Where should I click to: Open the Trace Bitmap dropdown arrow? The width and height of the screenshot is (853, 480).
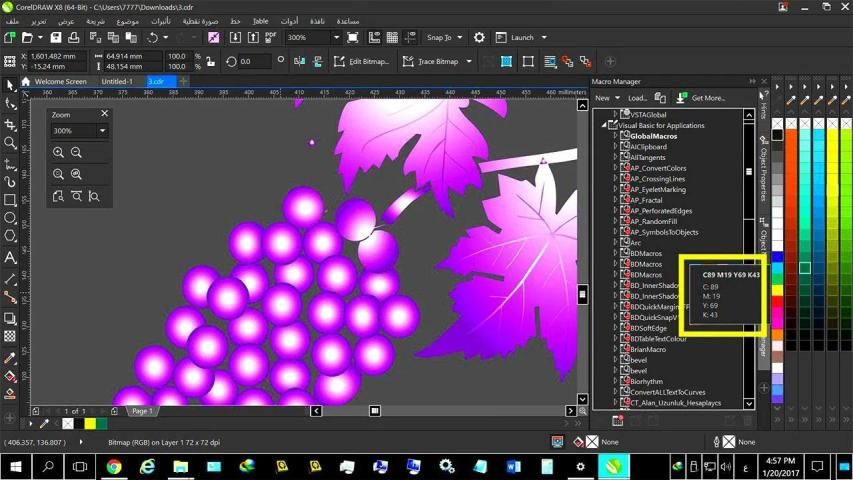[x=468, y=61]
